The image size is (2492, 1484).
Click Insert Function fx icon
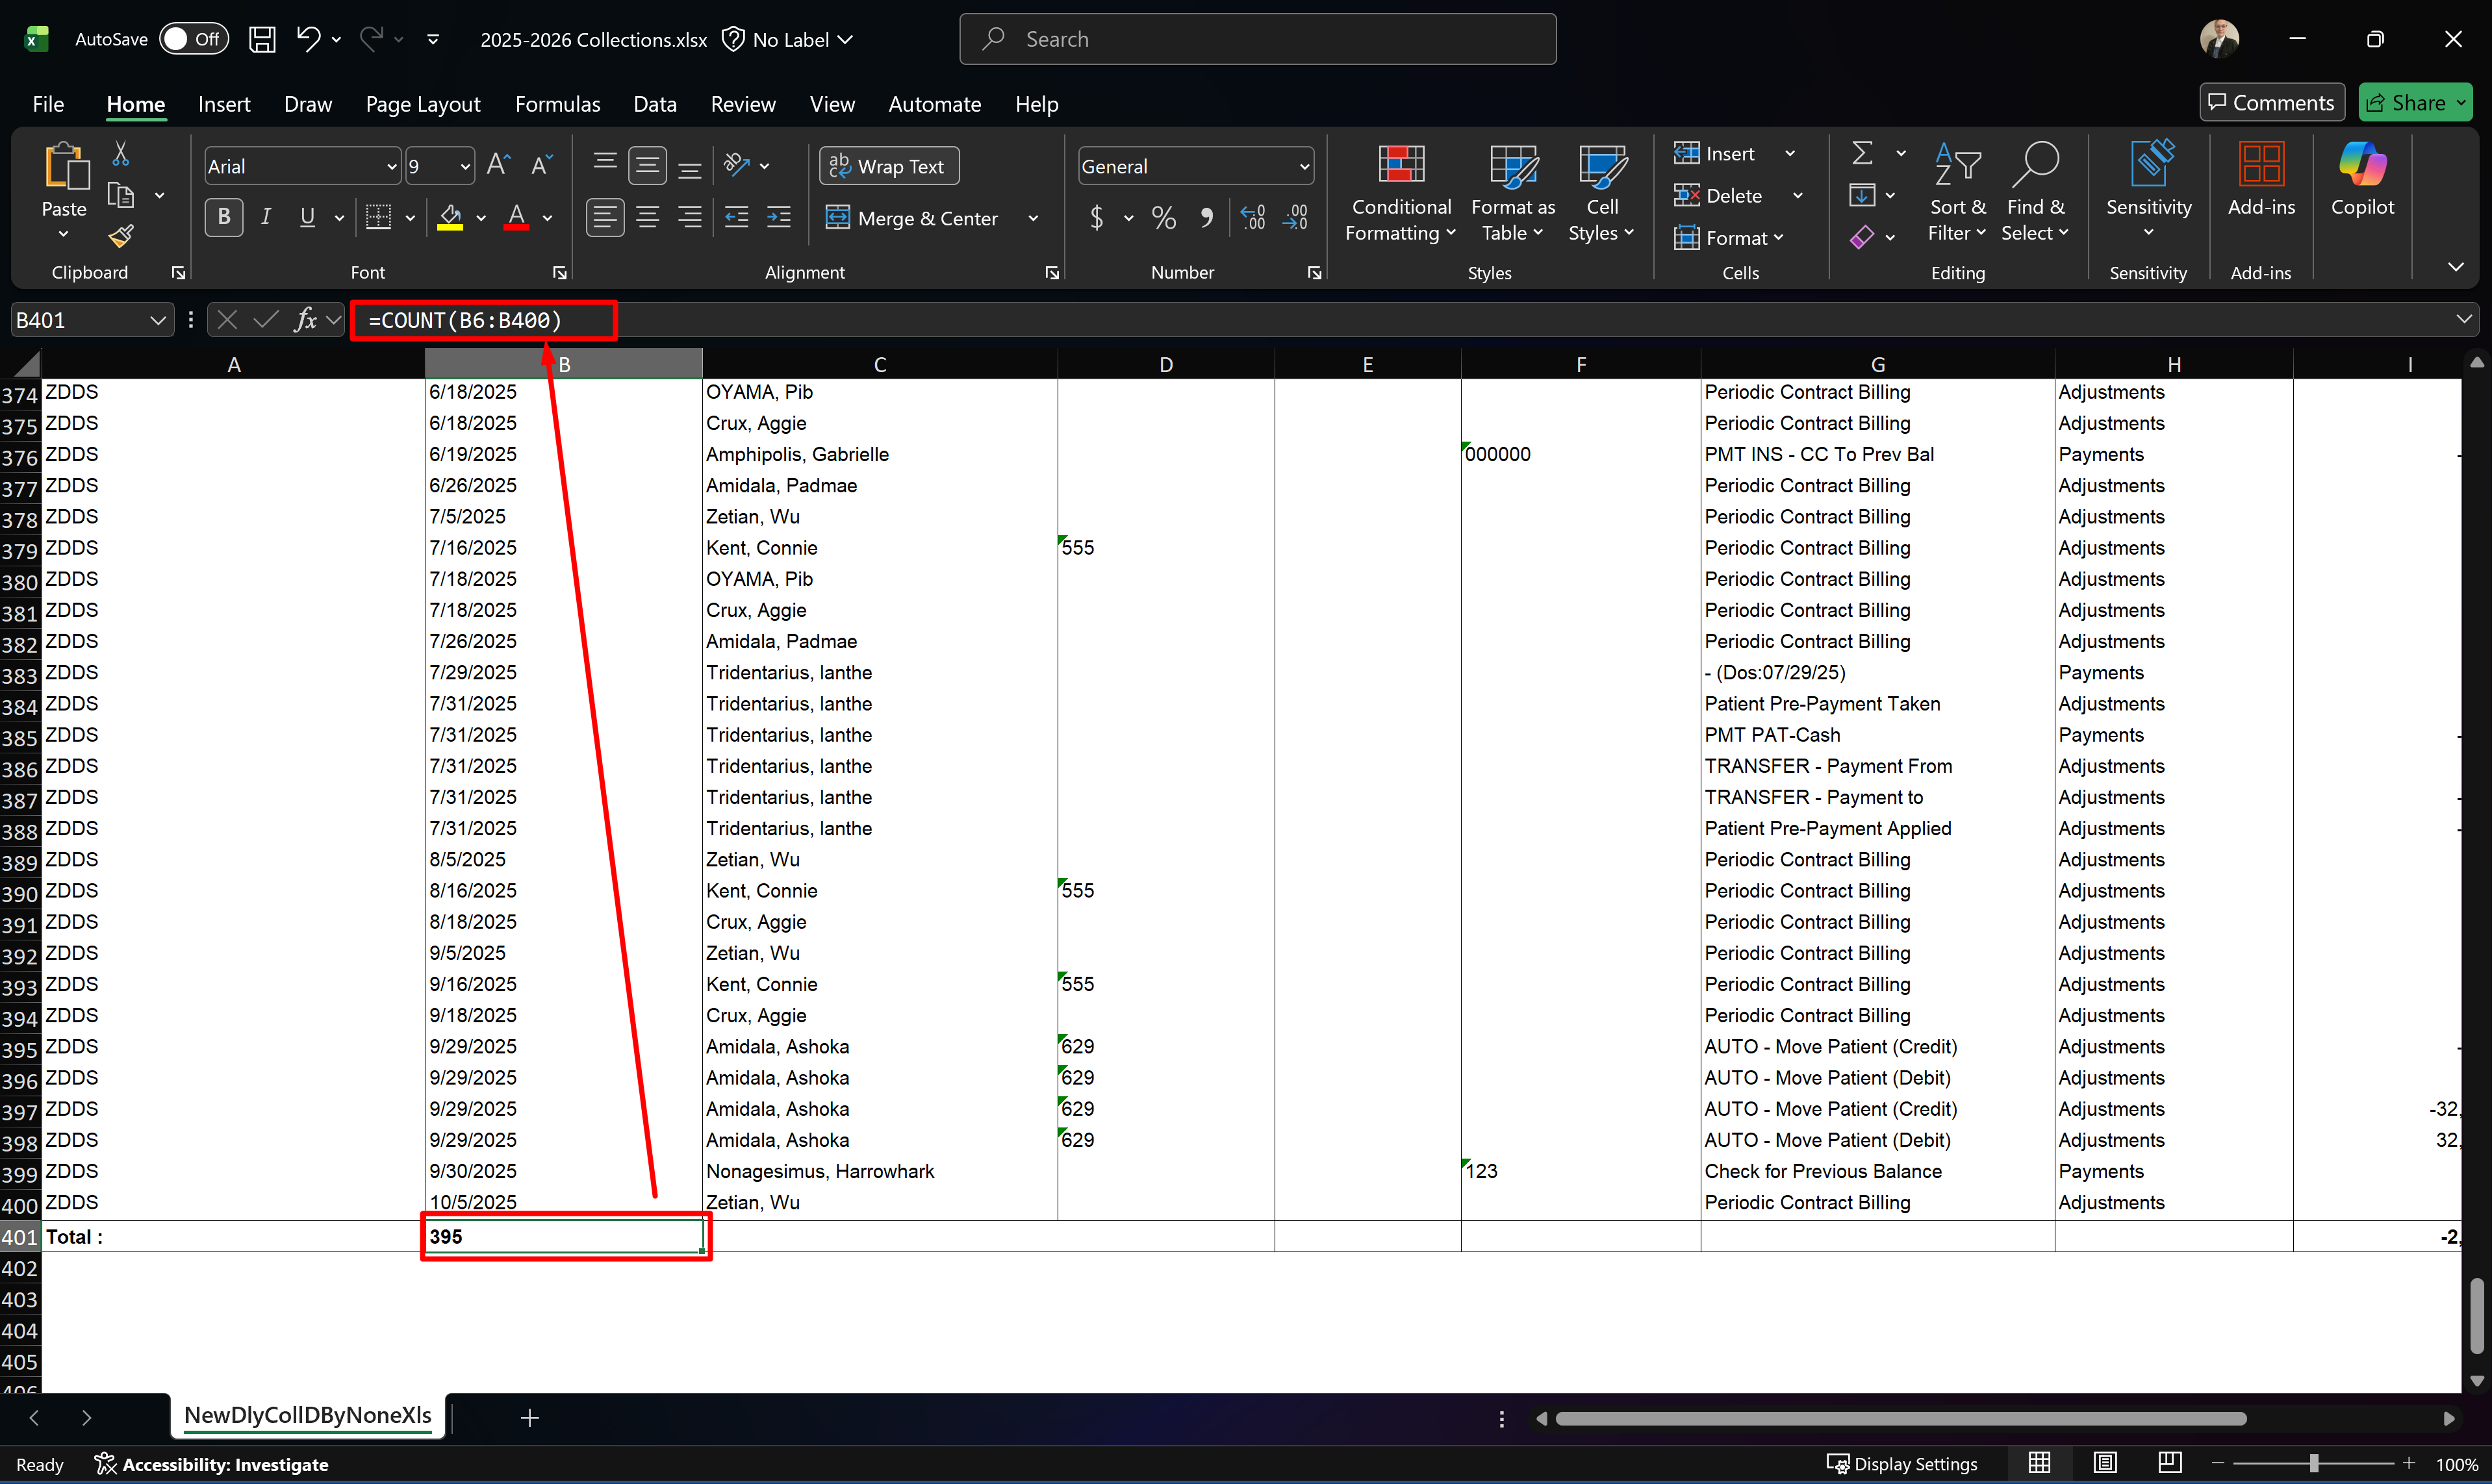pyautogui.click(x=306, y=320)
